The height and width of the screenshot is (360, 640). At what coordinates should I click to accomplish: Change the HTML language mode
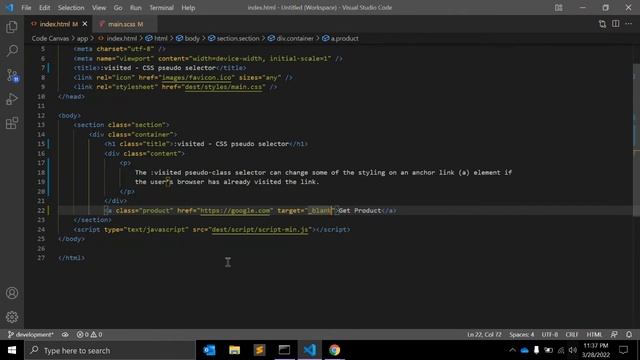[594, 334]
